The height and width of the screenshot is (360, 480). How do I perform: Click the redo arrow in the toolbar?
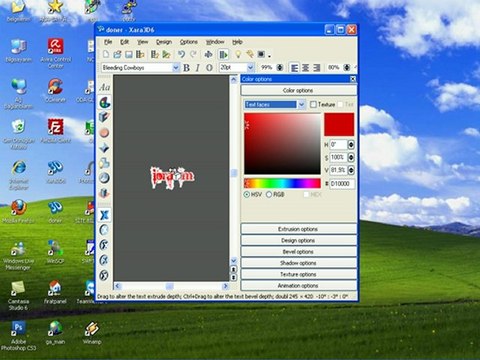[193, 54]
